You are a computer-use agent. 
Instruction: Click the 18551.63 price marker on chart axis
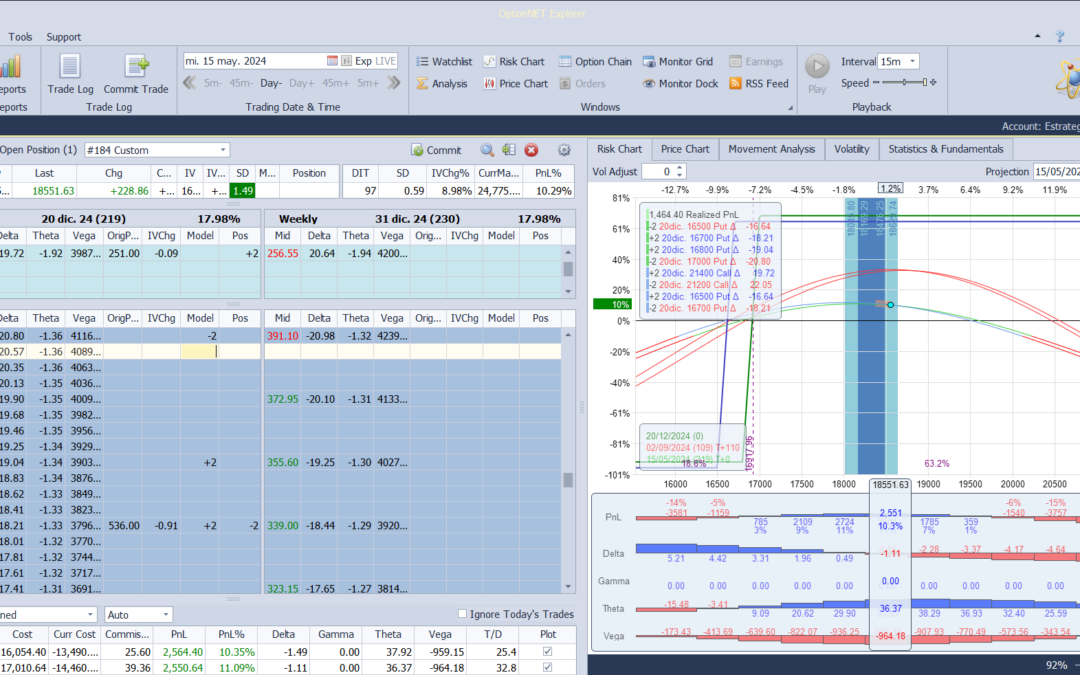890,484
